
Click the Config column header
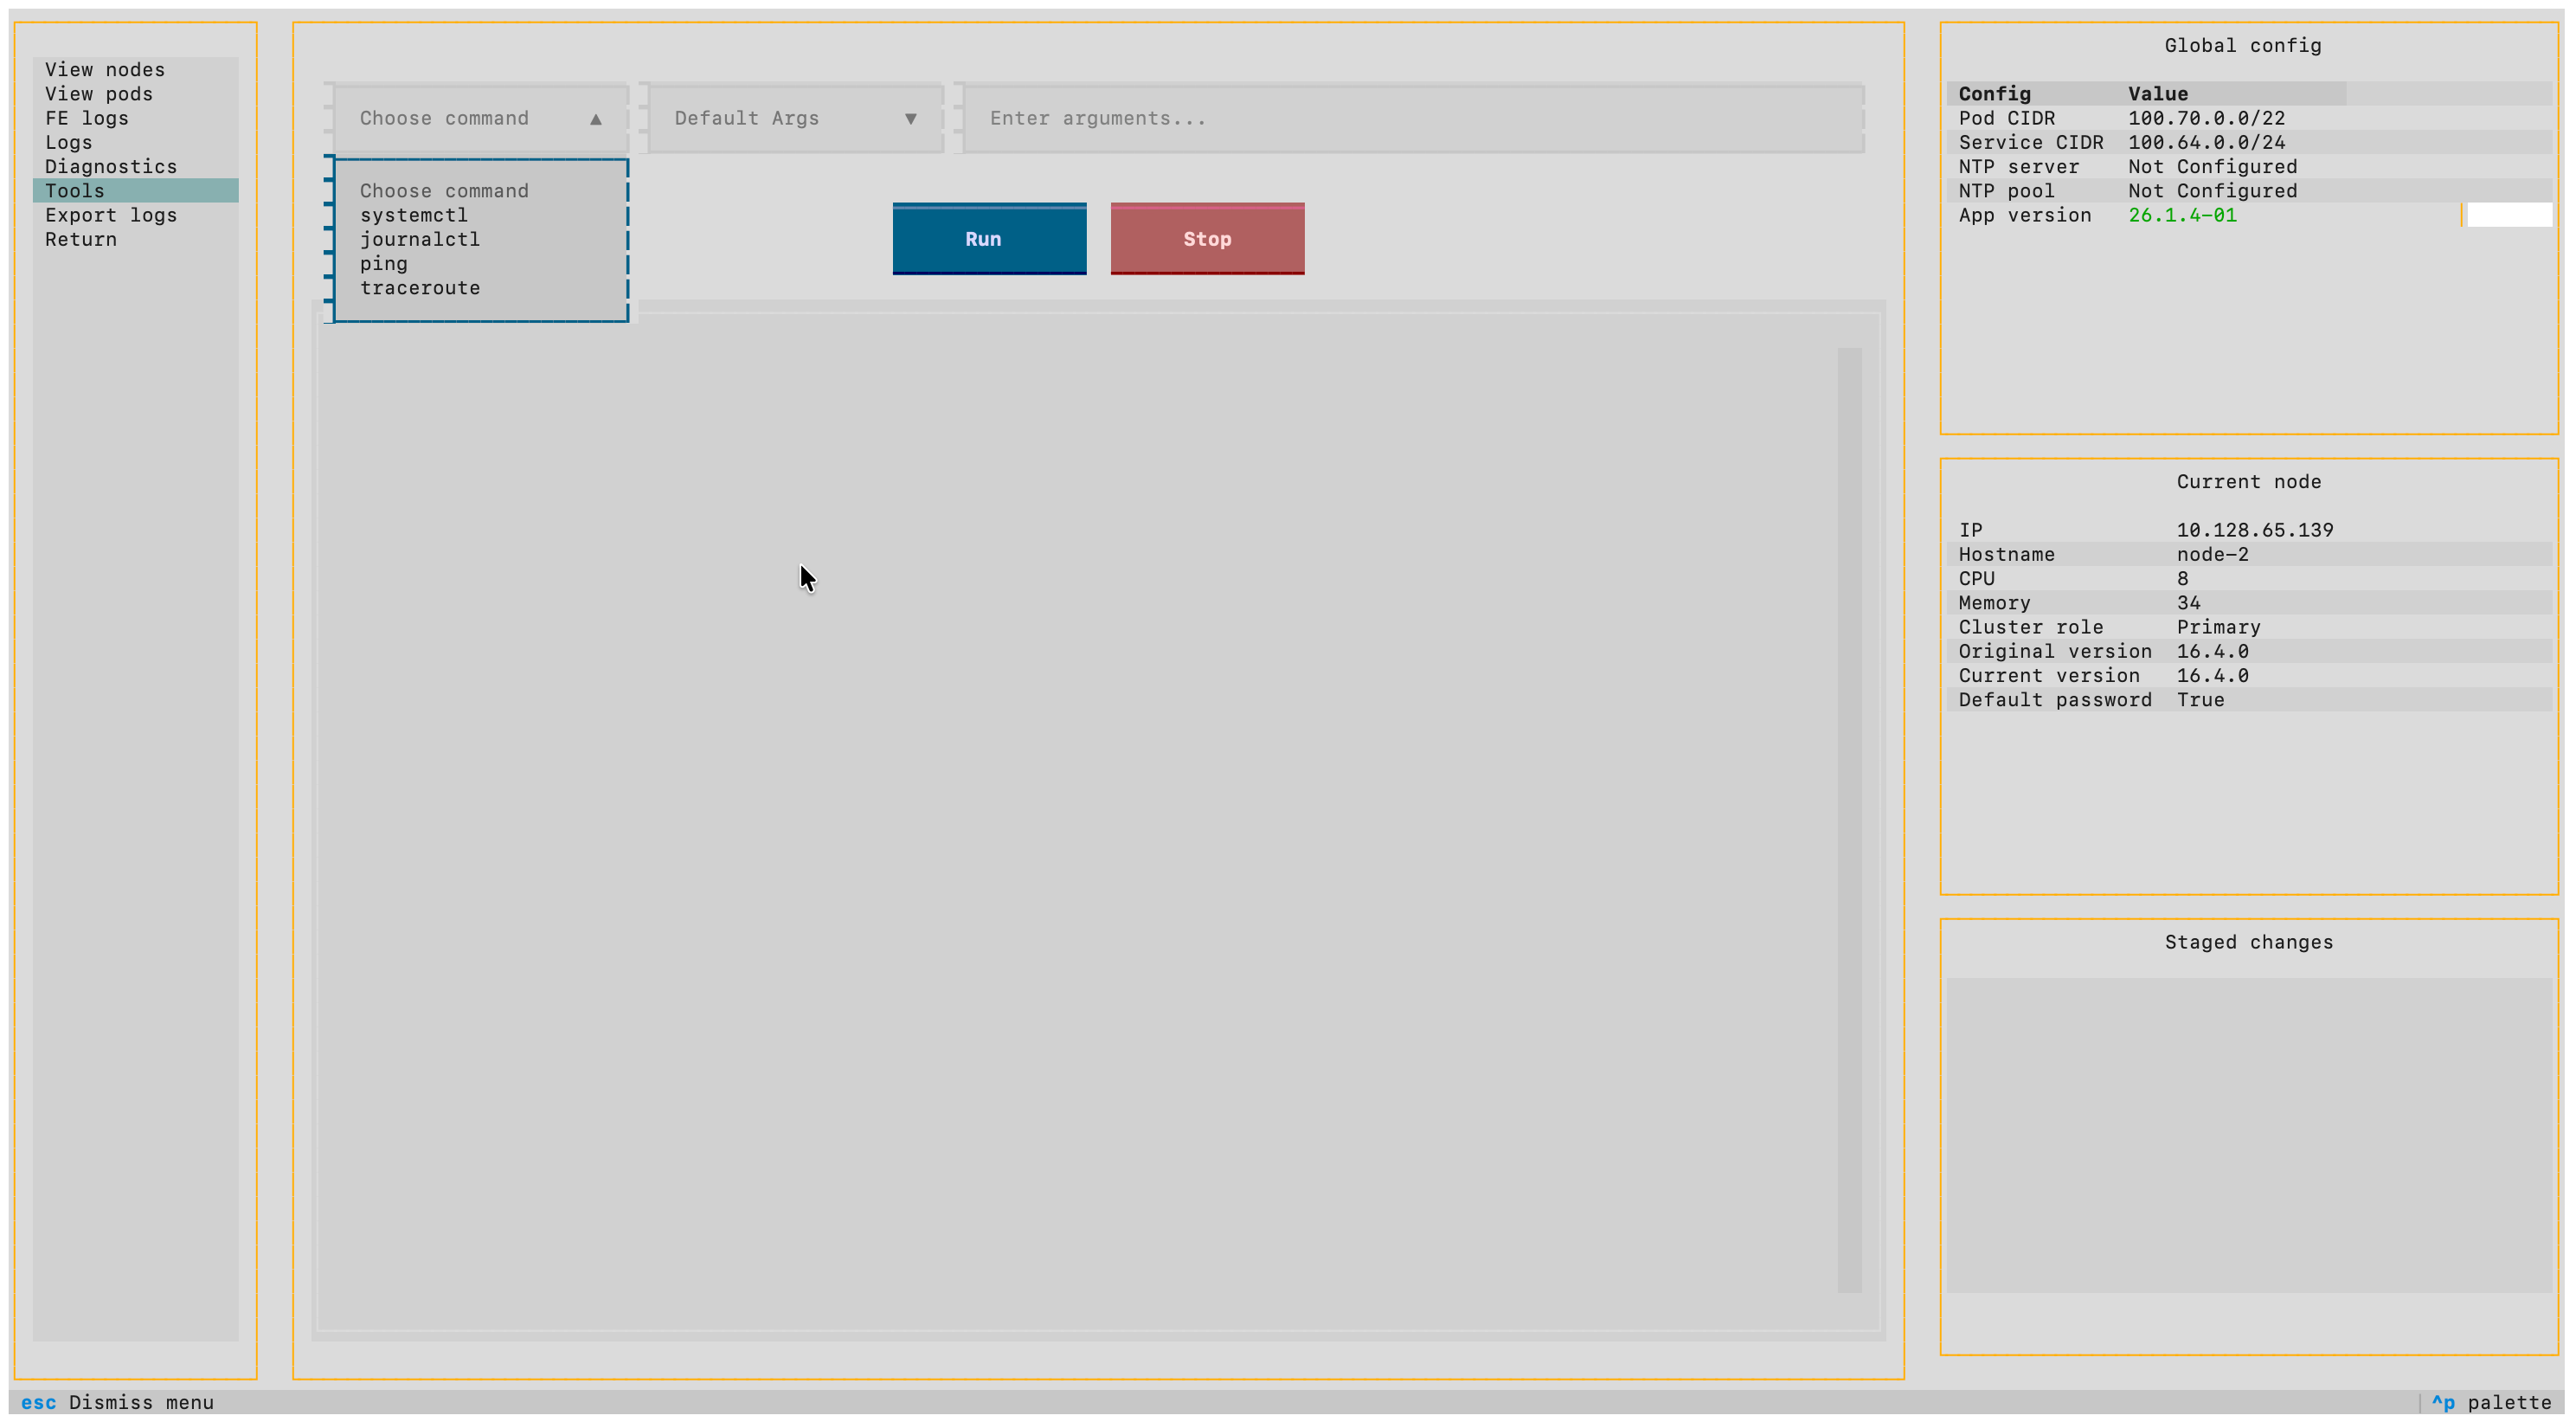coord(1994,93)
